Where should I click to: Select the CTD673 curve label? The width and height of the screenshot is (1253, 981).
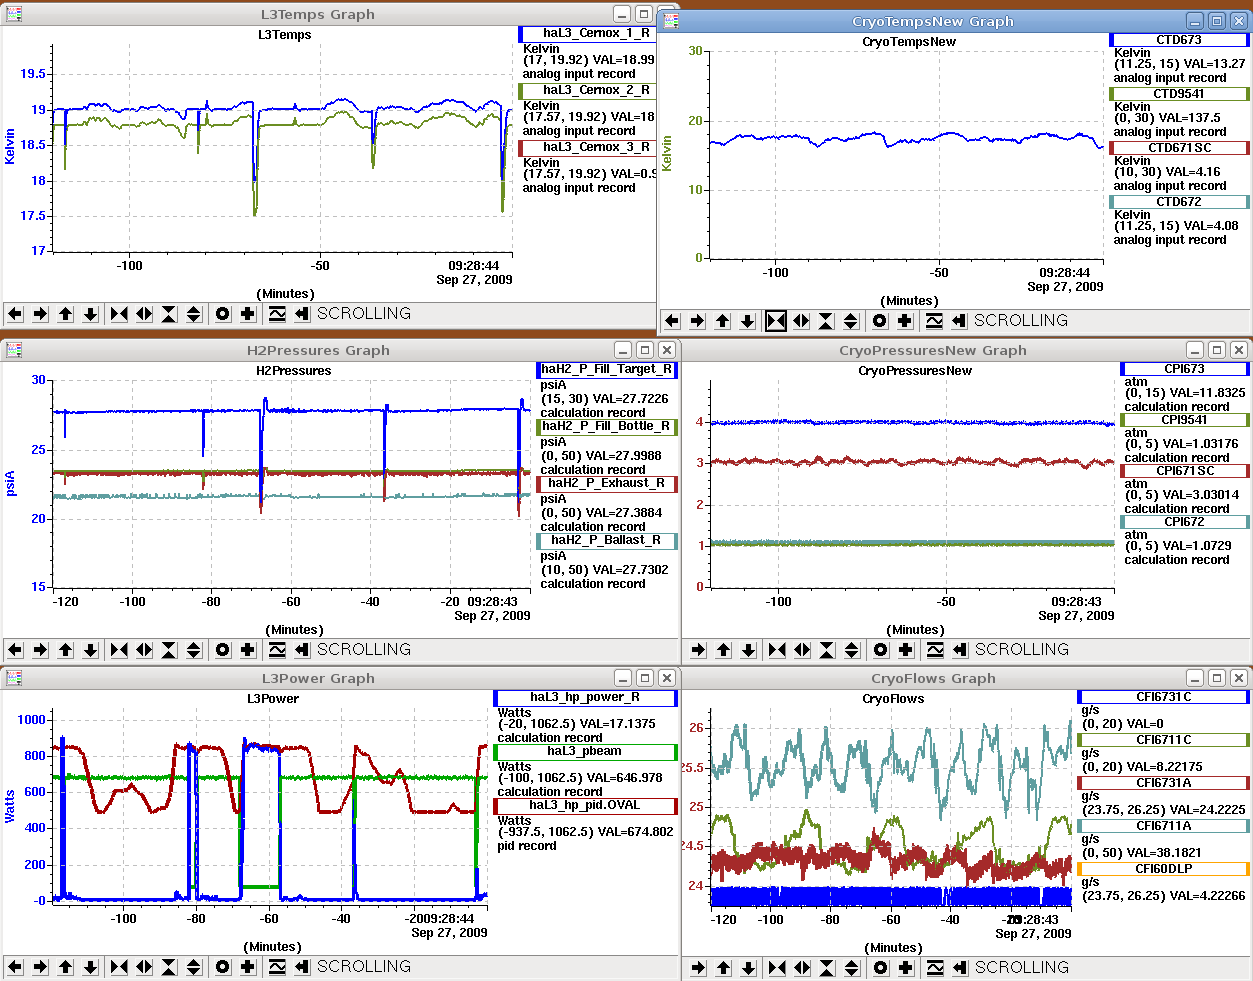(1180, 40)
